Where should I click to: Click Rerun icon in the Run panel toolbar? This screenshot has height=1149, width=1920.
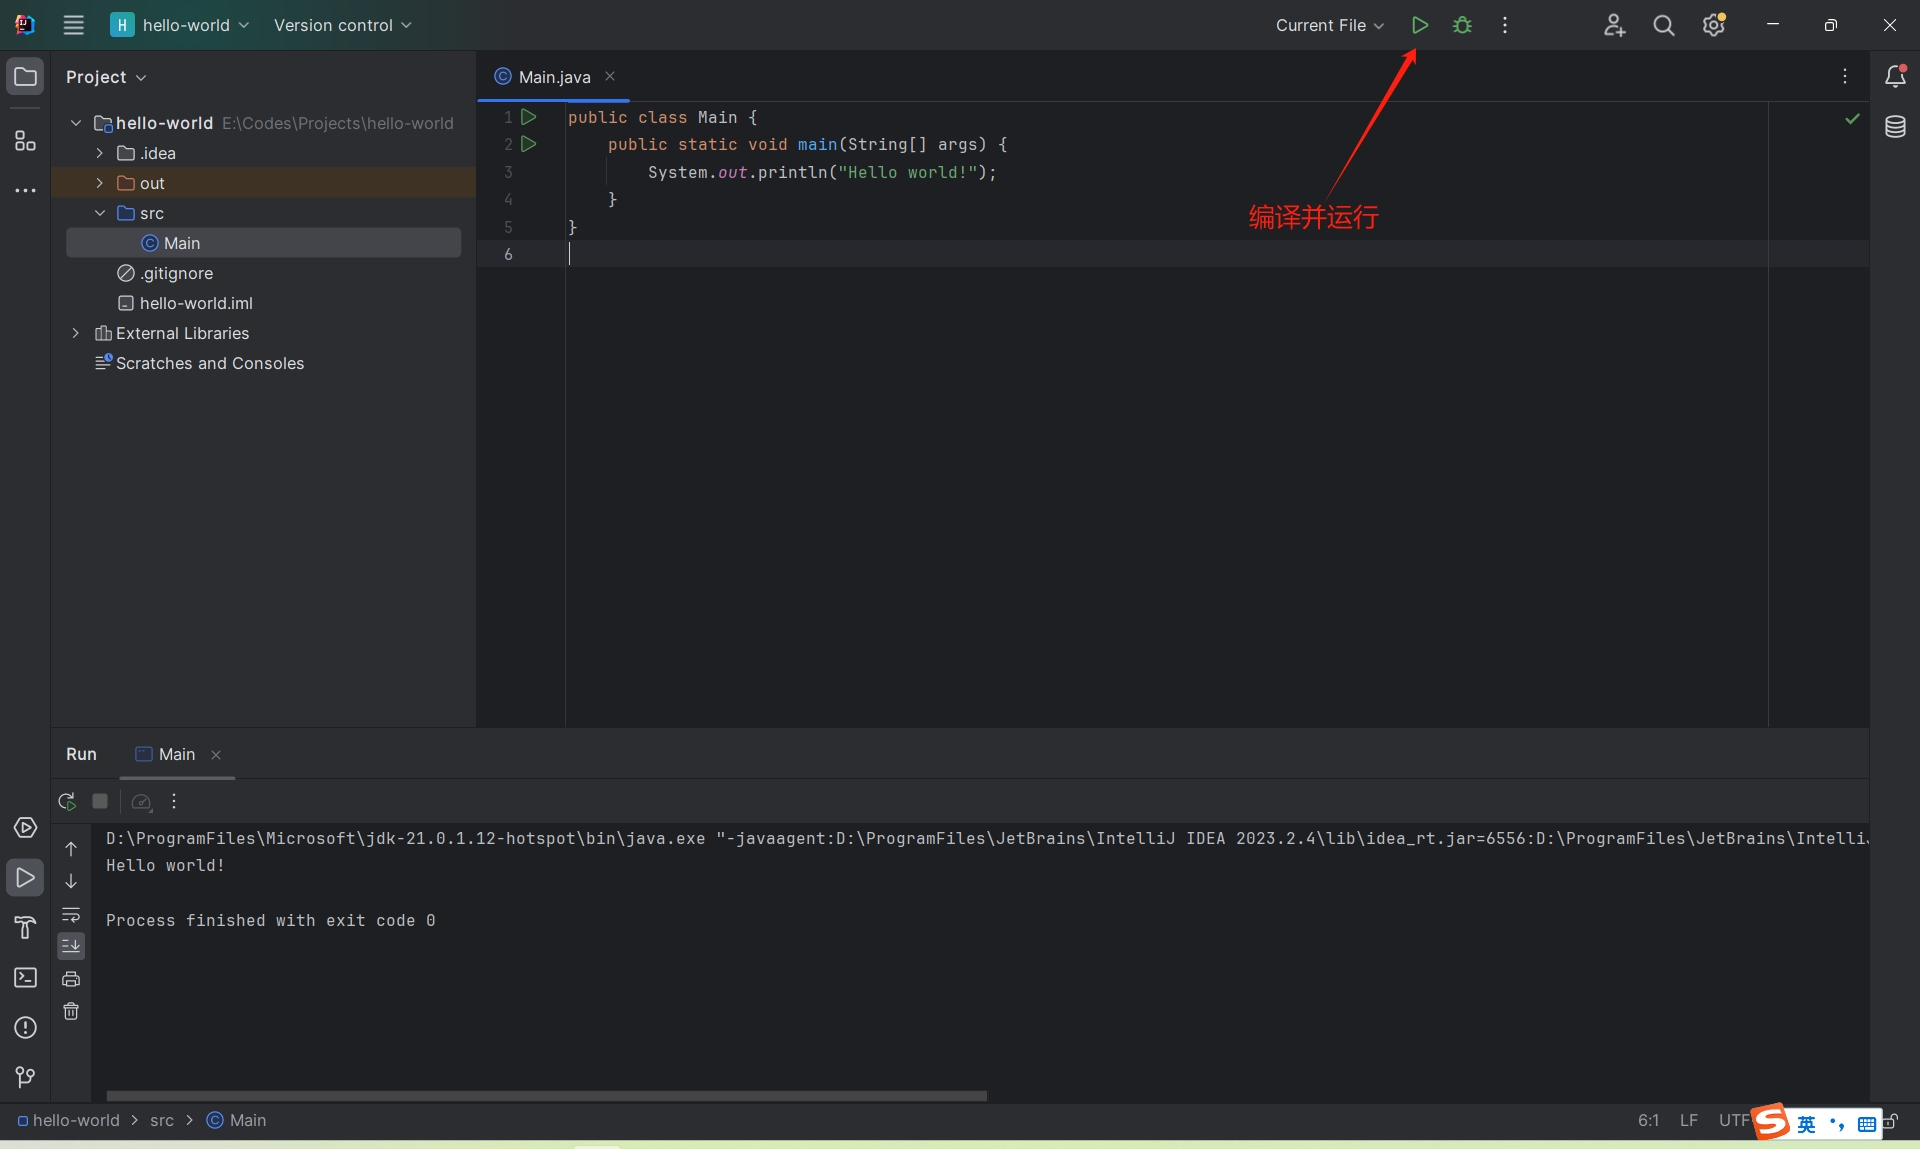click(67, 801)
